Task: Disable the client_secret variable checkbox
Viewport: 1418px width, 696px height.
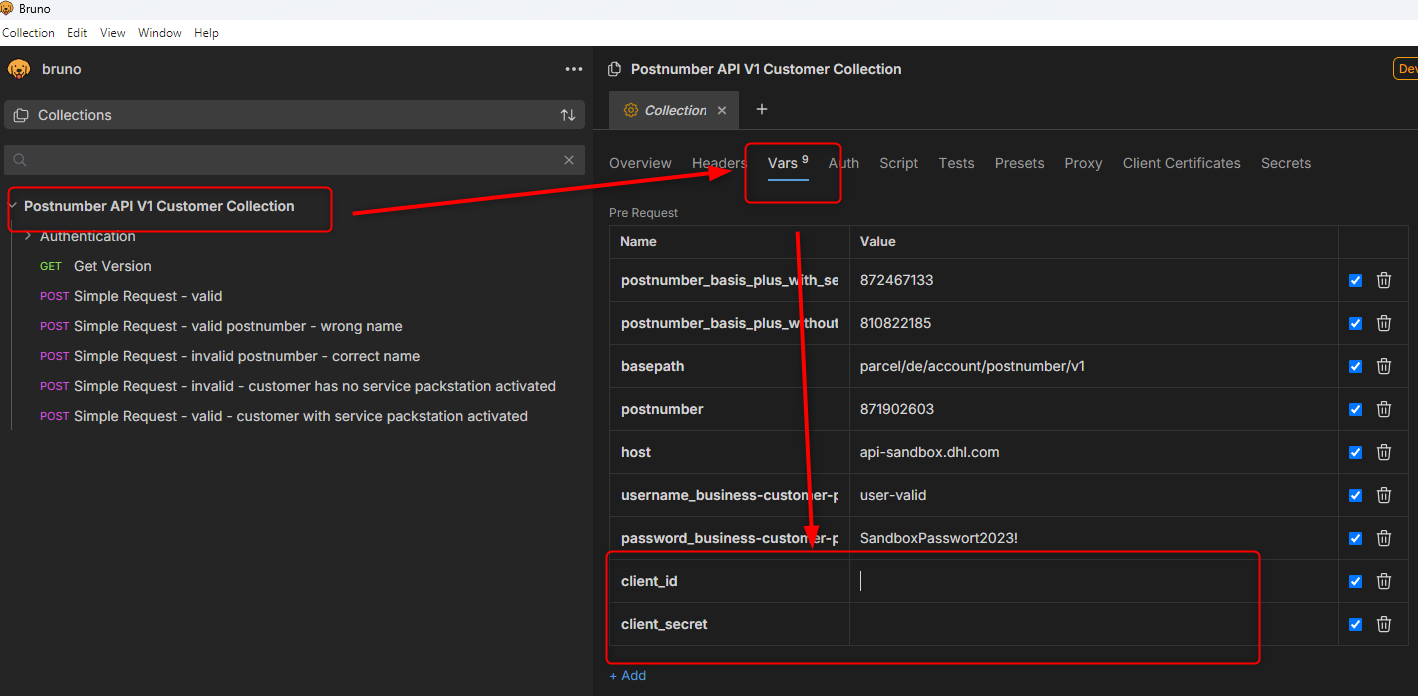Action: pos(1355,625)
